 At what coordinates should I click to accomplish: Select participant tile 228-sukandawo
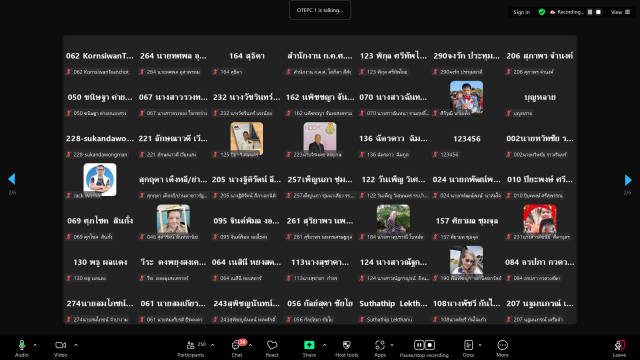100,143
